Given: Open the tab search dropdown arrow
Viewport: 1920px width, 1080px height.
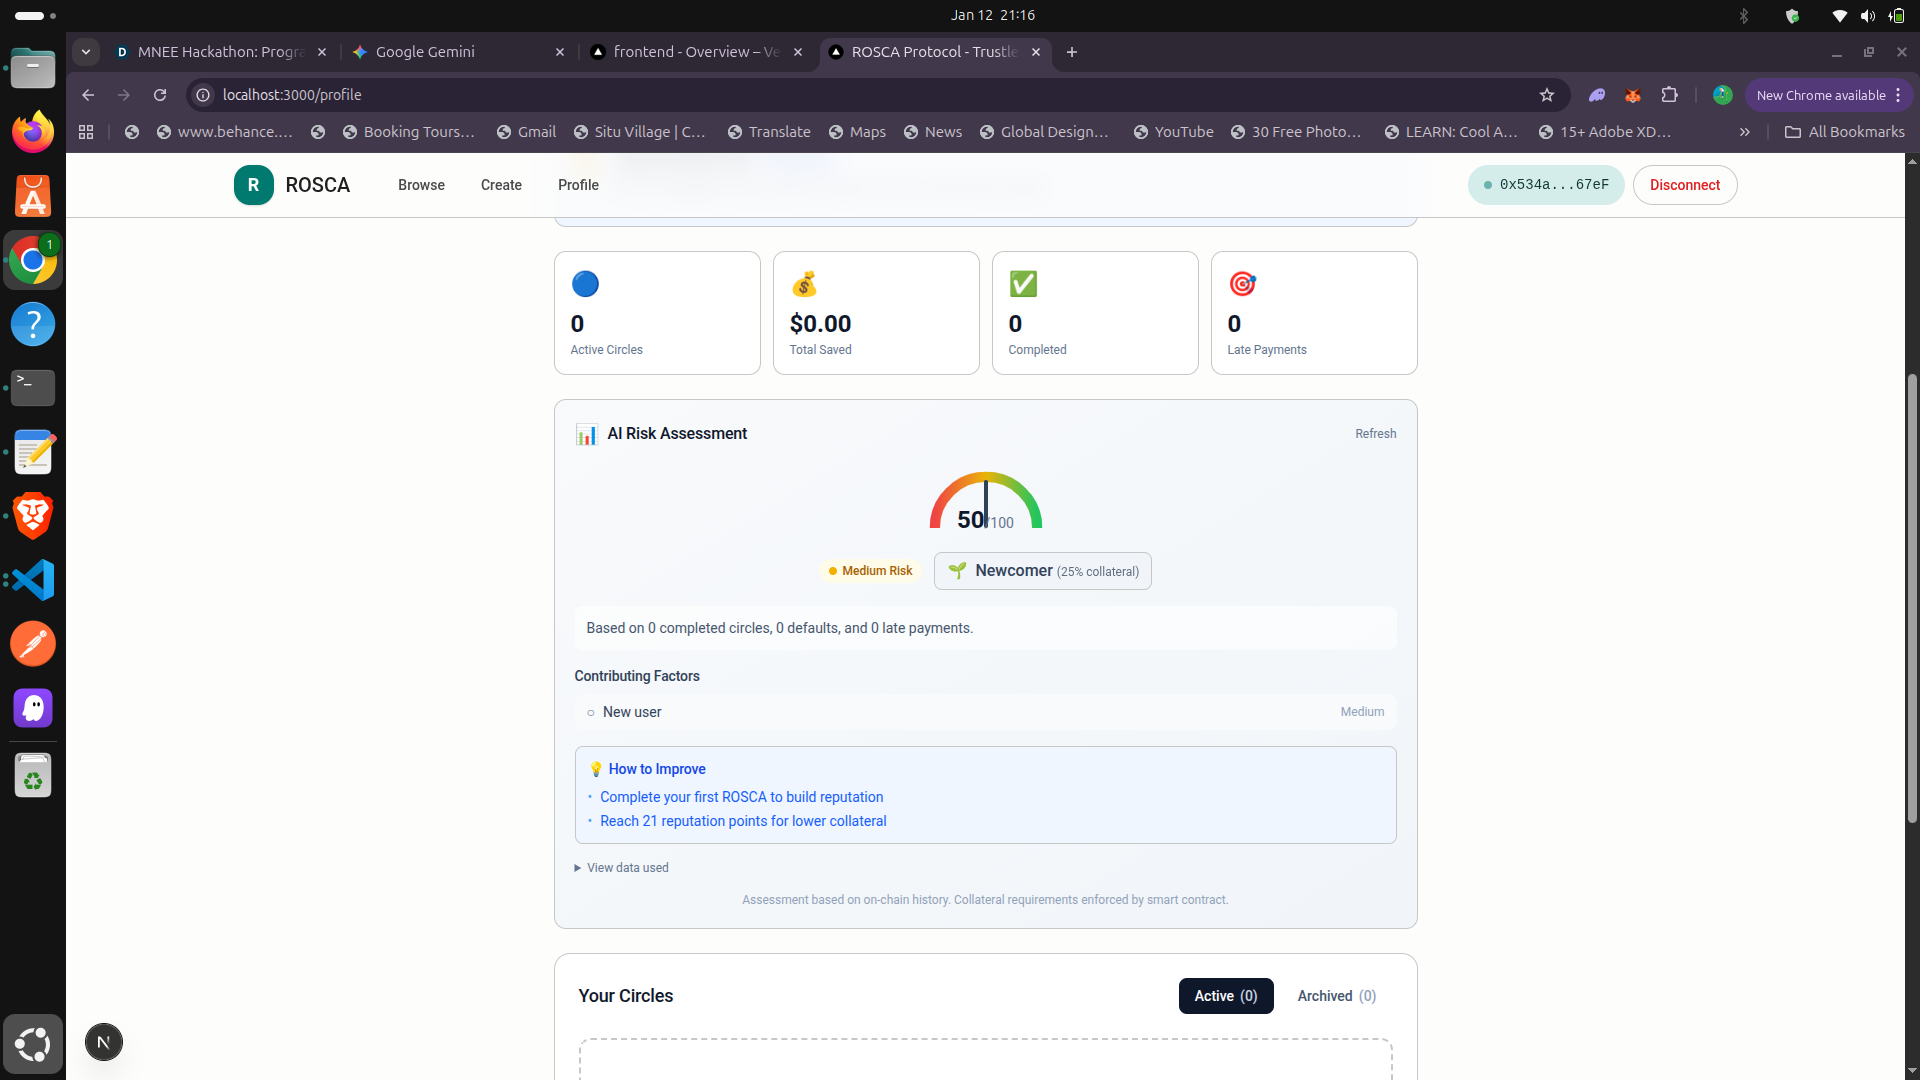Looking at the screenshot, I should tap(86, 52).
